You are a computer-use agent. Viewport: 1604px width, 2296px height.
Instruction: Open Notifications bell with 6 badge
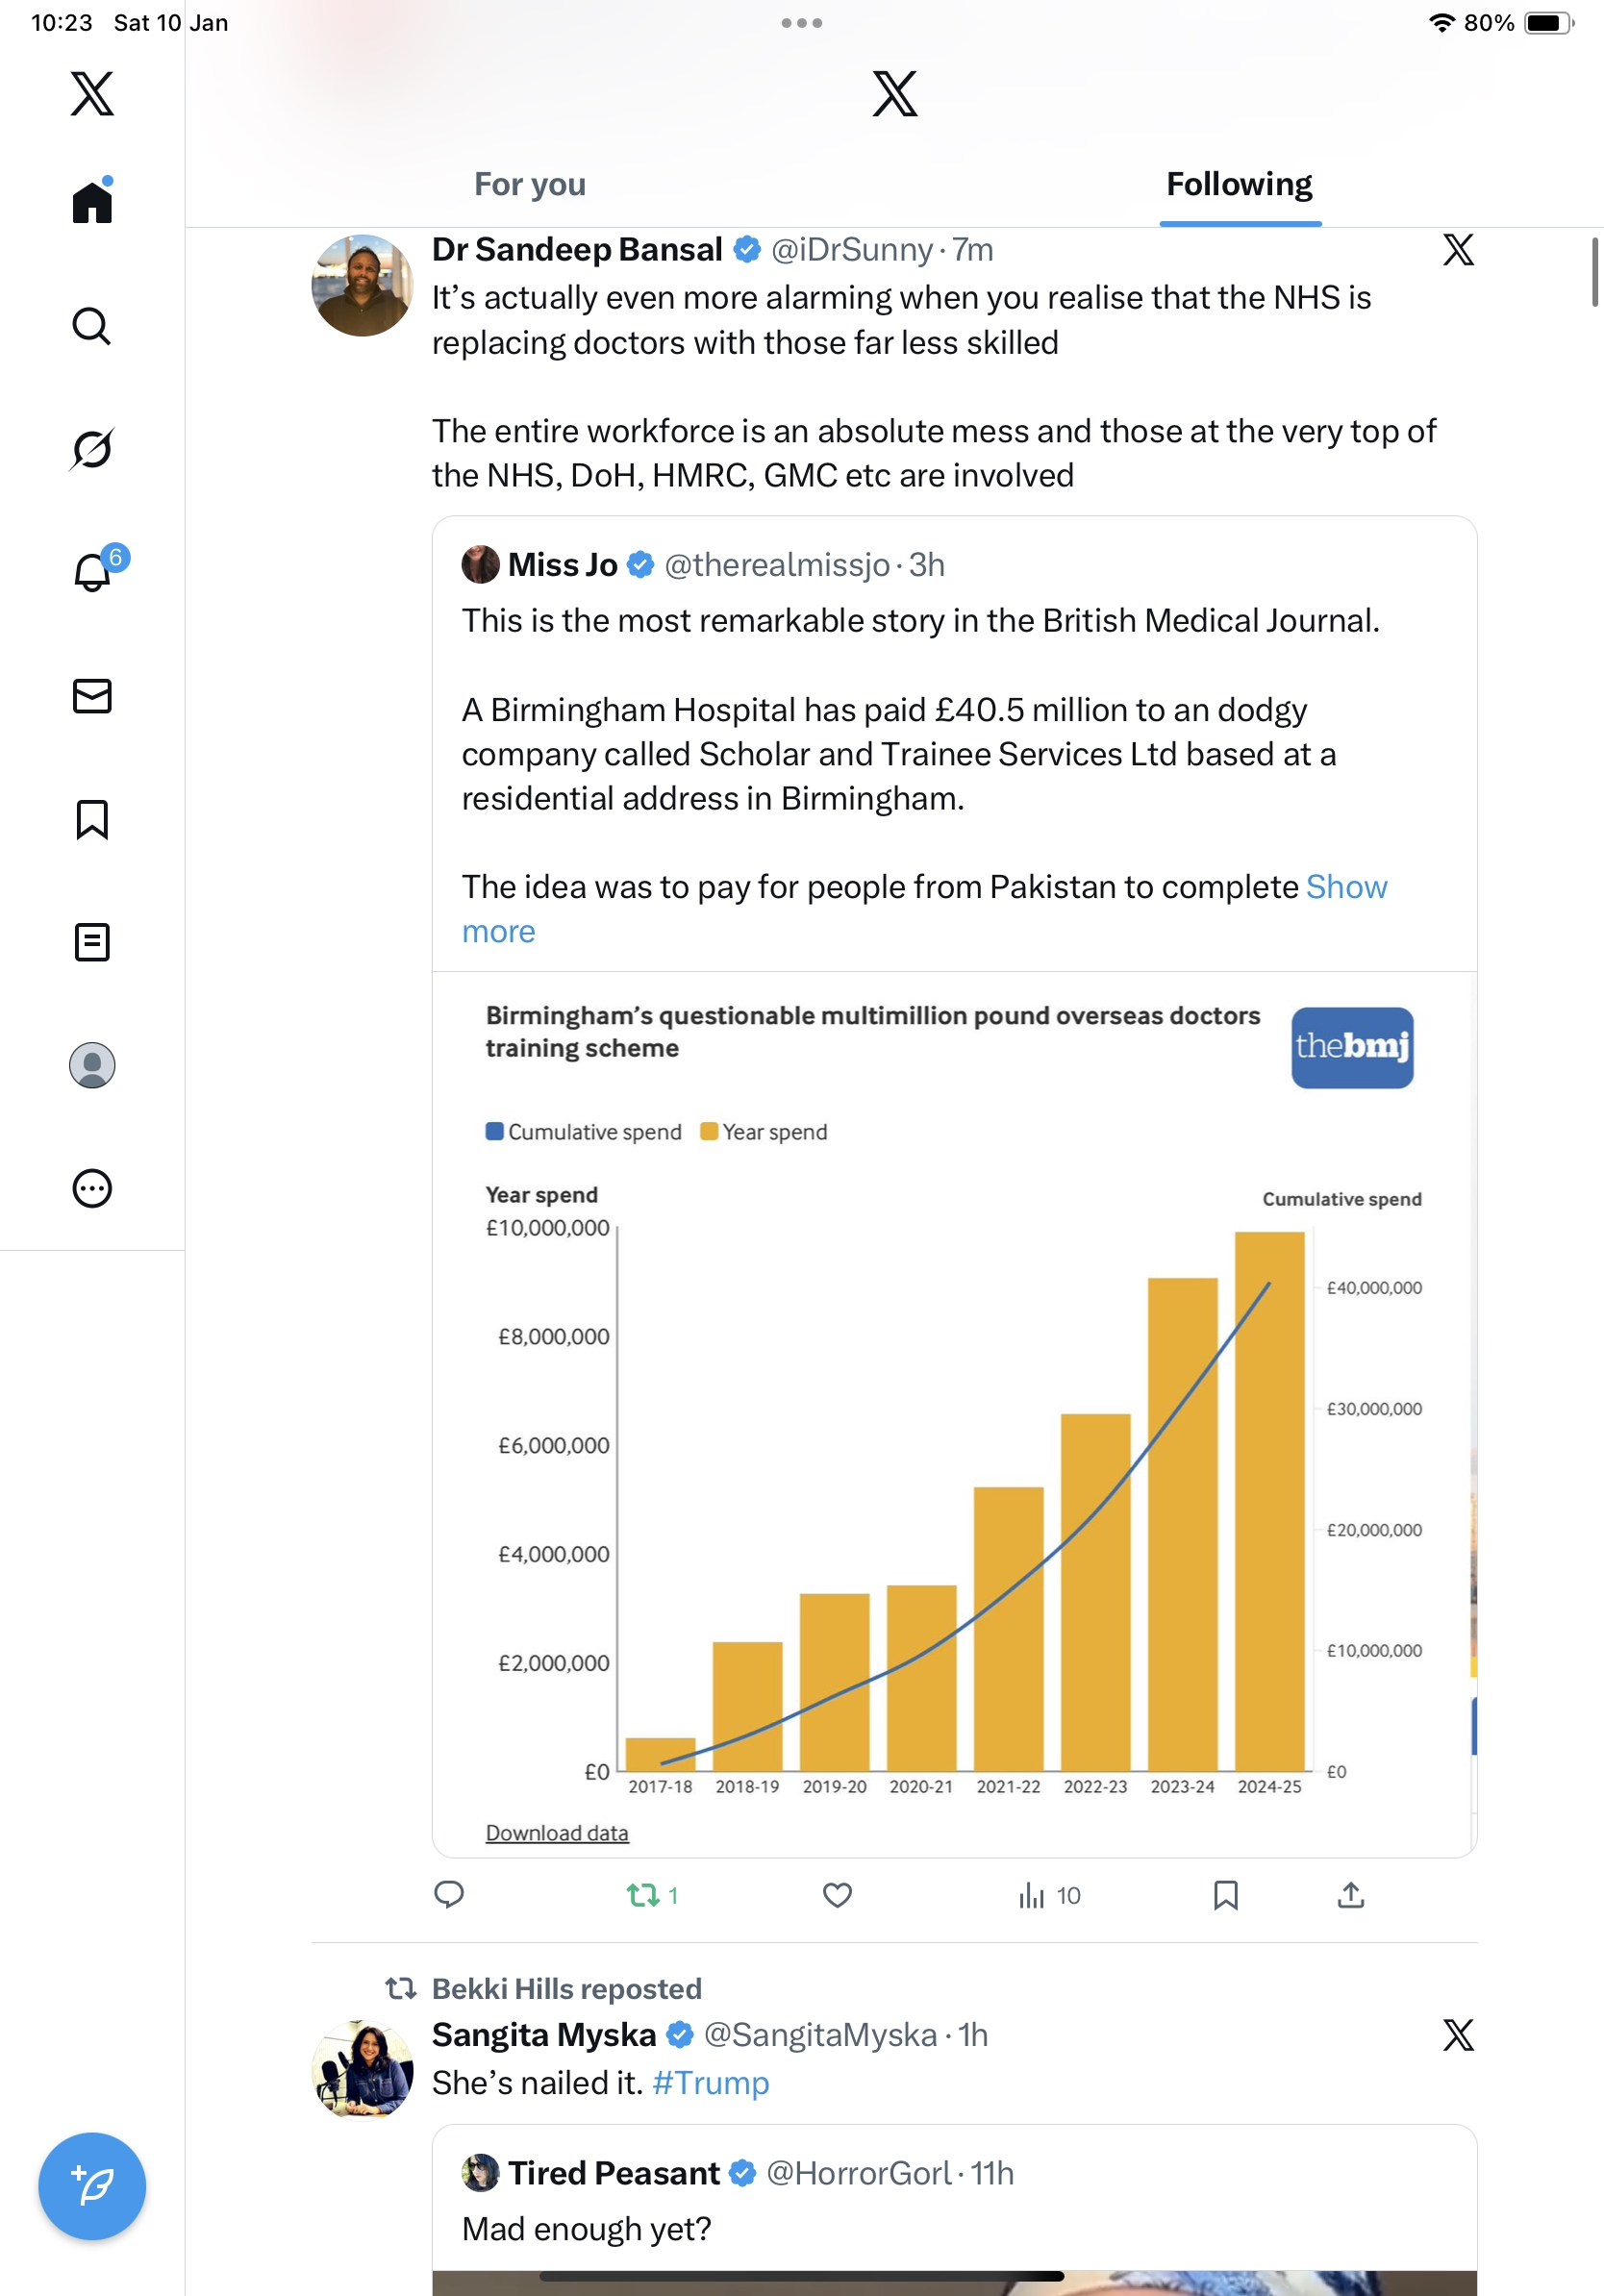pyautogui.click(x=93, y=572)
